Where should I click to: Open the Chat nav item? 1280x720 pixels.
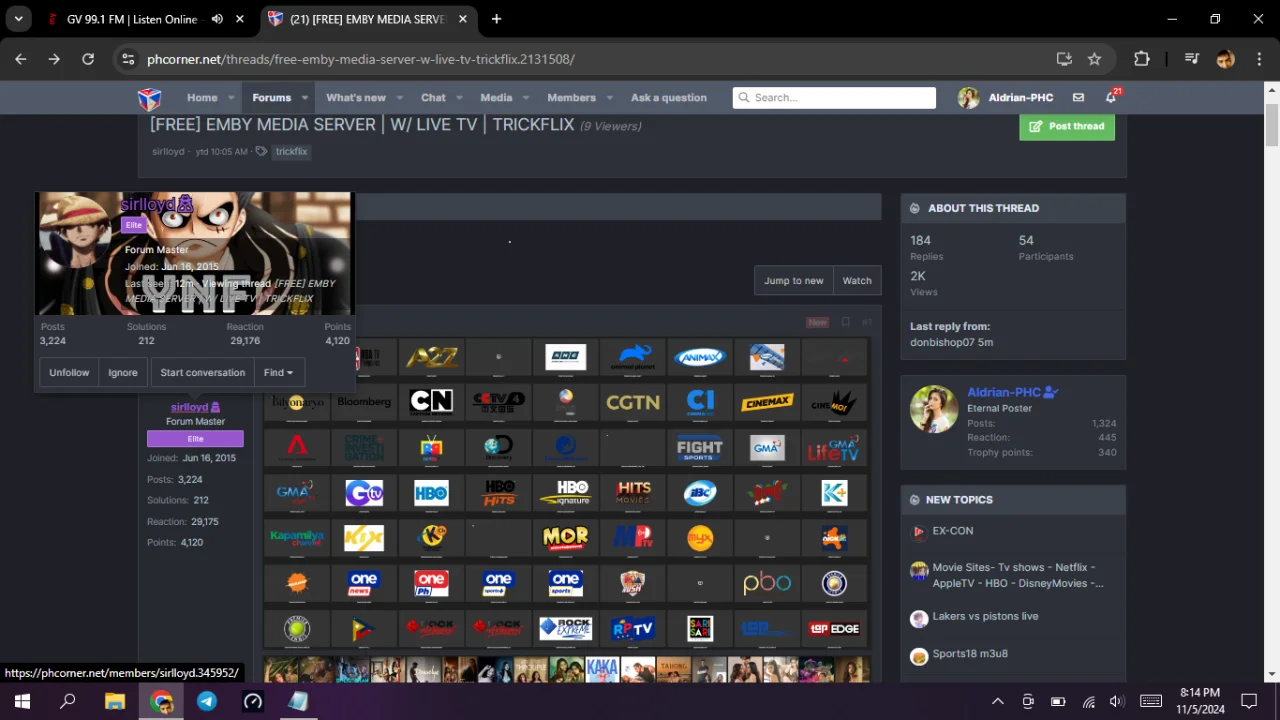pyautogui.click(x=433, y=98)
